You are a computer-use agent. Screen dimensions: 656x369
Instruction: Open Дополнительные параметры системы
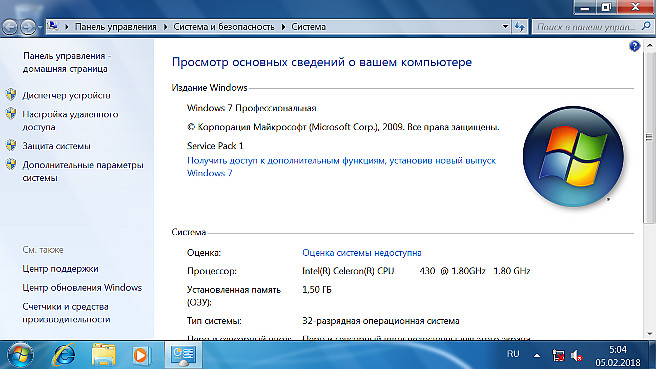click(83, 171)
